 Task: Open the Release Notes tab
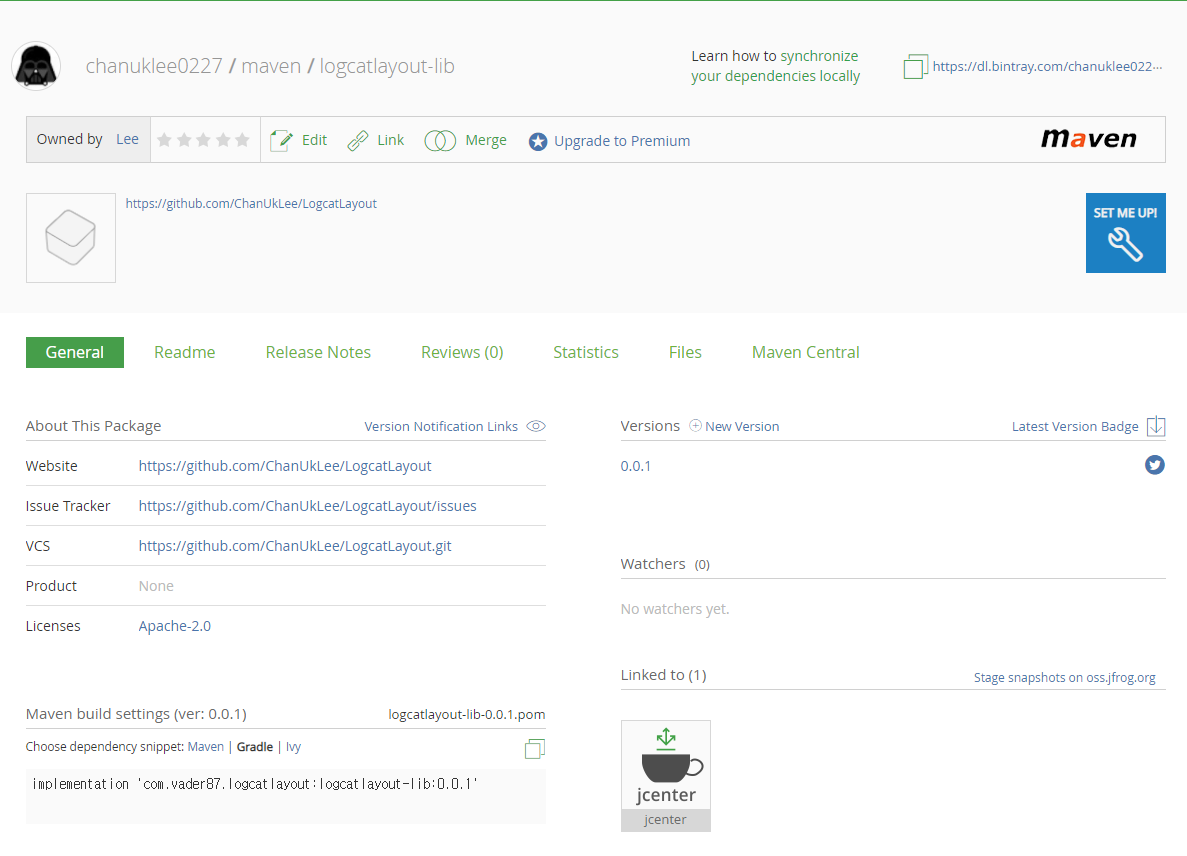(318, 352)
